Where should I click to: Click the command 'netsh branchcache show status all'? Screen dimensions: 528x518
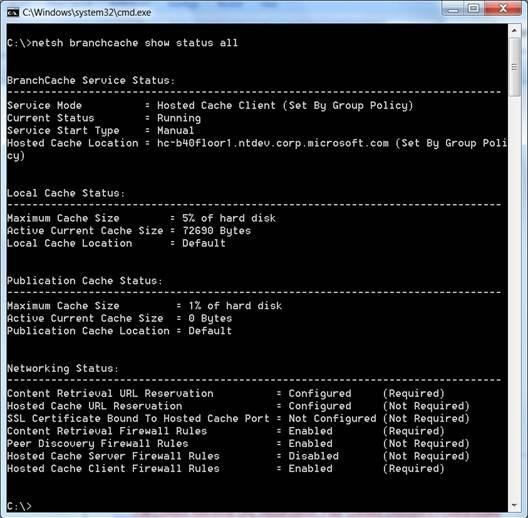tap(135, 43)
